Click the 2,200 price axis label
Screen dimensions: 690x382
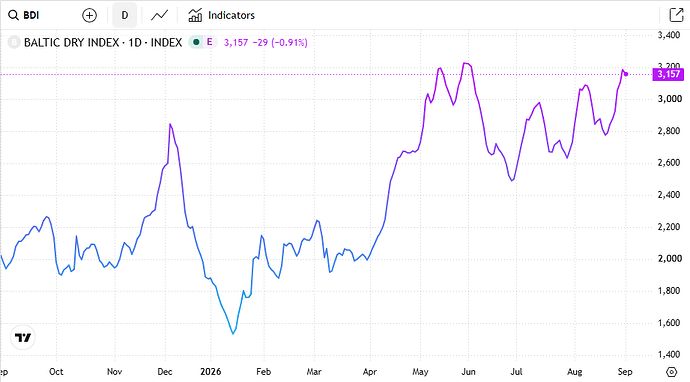[669, 227]
